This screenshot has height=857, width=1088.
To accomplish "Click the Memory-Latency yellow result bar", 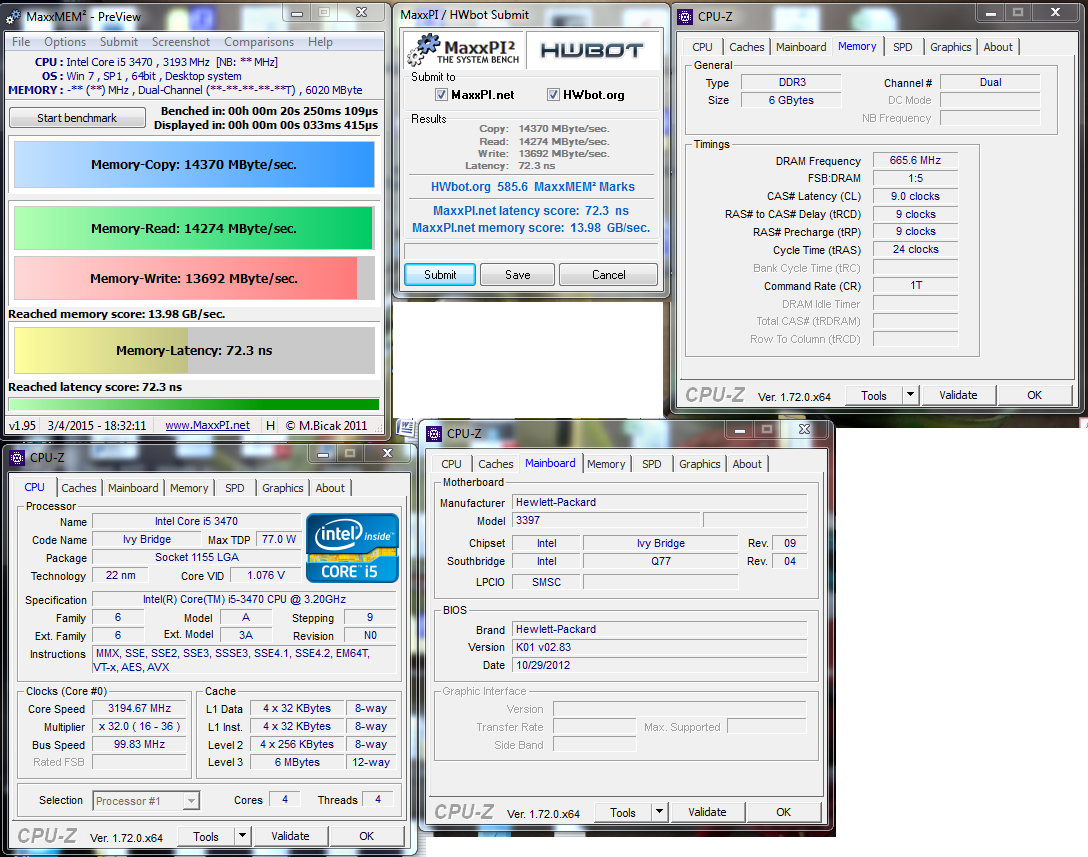I will coord(194,350).
